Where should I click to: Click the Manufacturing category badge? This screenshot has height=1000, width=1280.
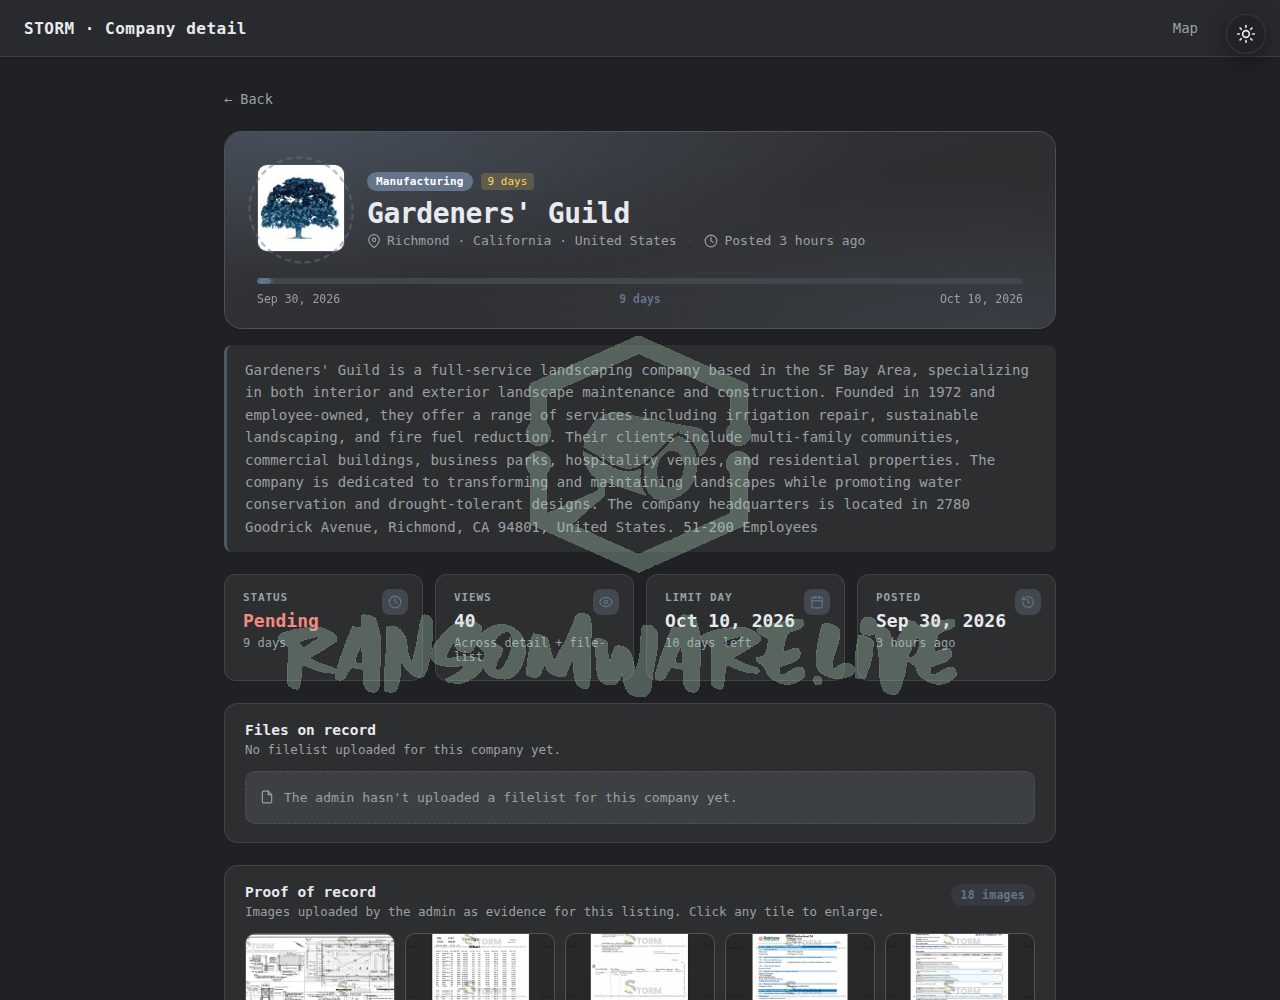[x=420, y=181]
